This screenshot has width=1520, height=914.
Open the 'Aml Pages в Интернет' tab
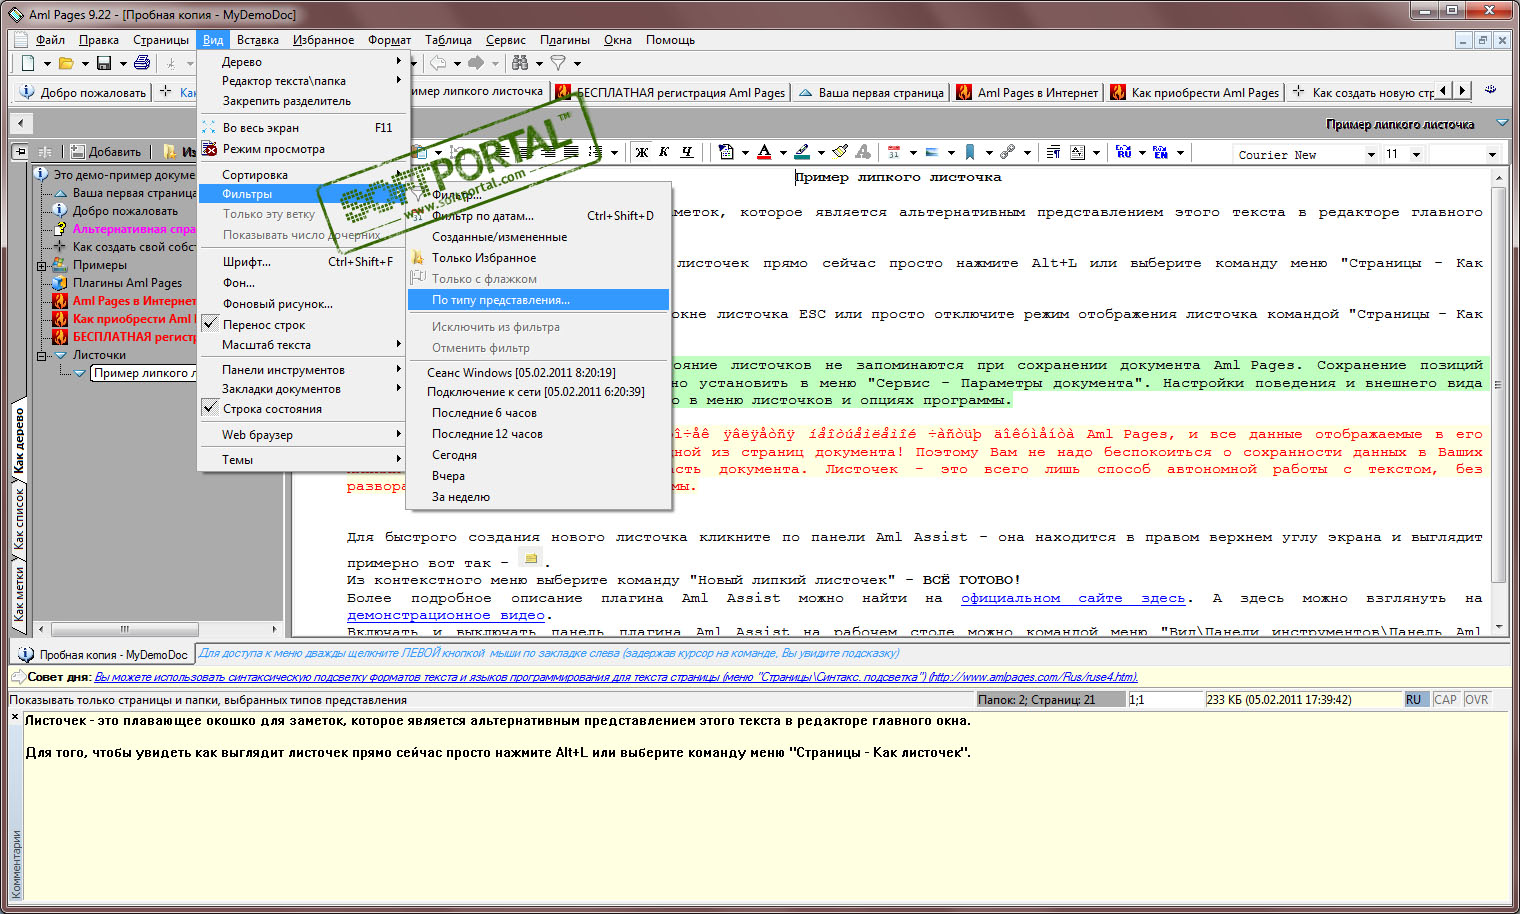(1028, 92)
